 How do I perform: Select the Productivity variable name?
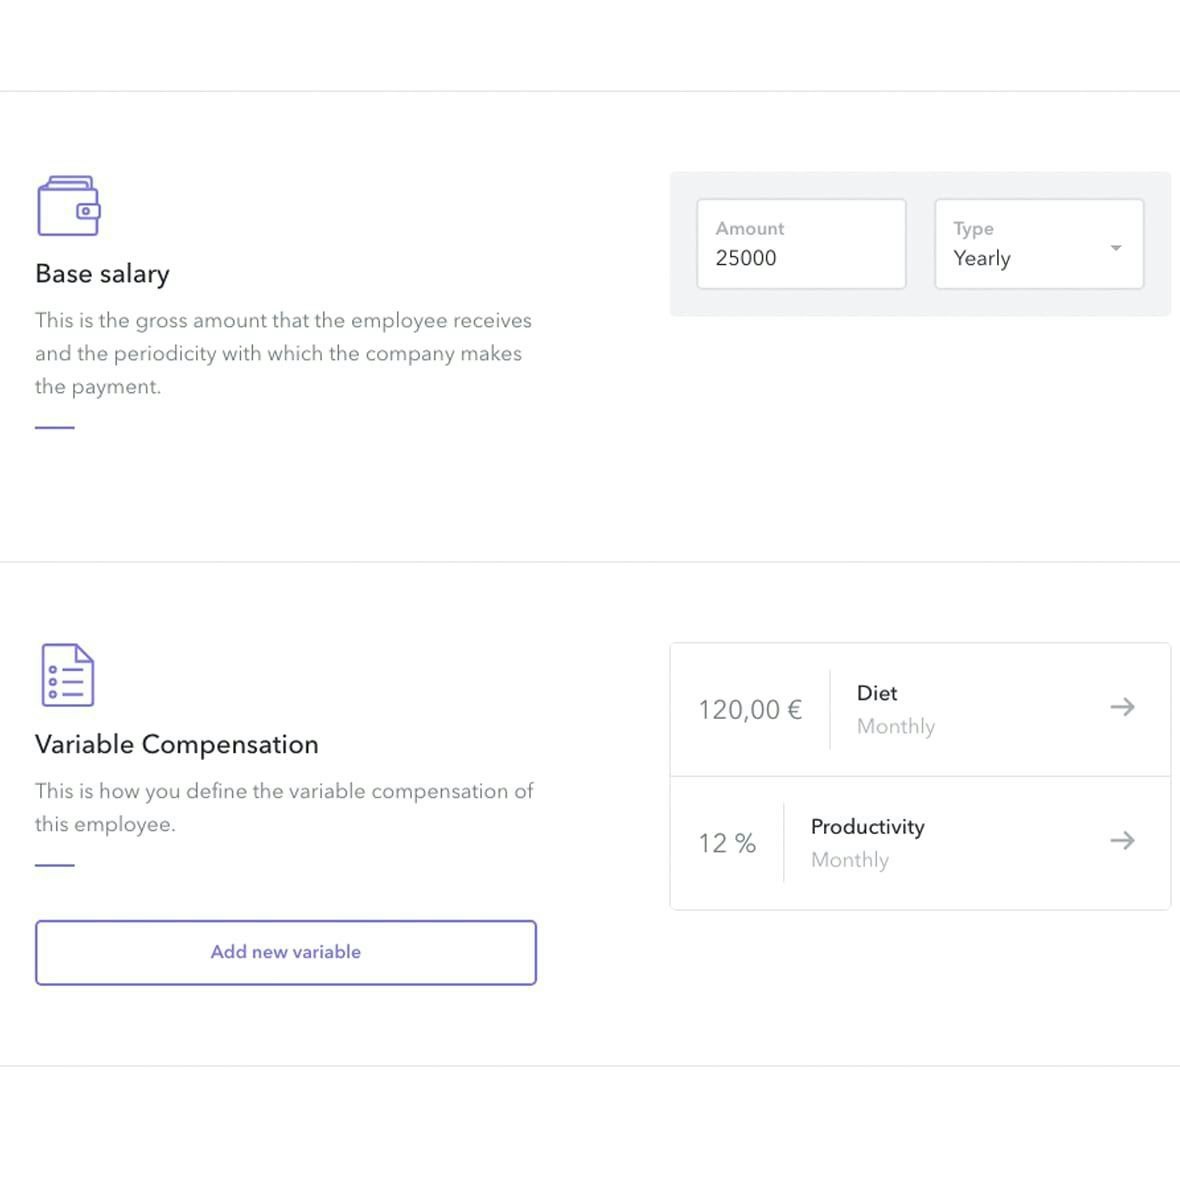coord(867,827)
